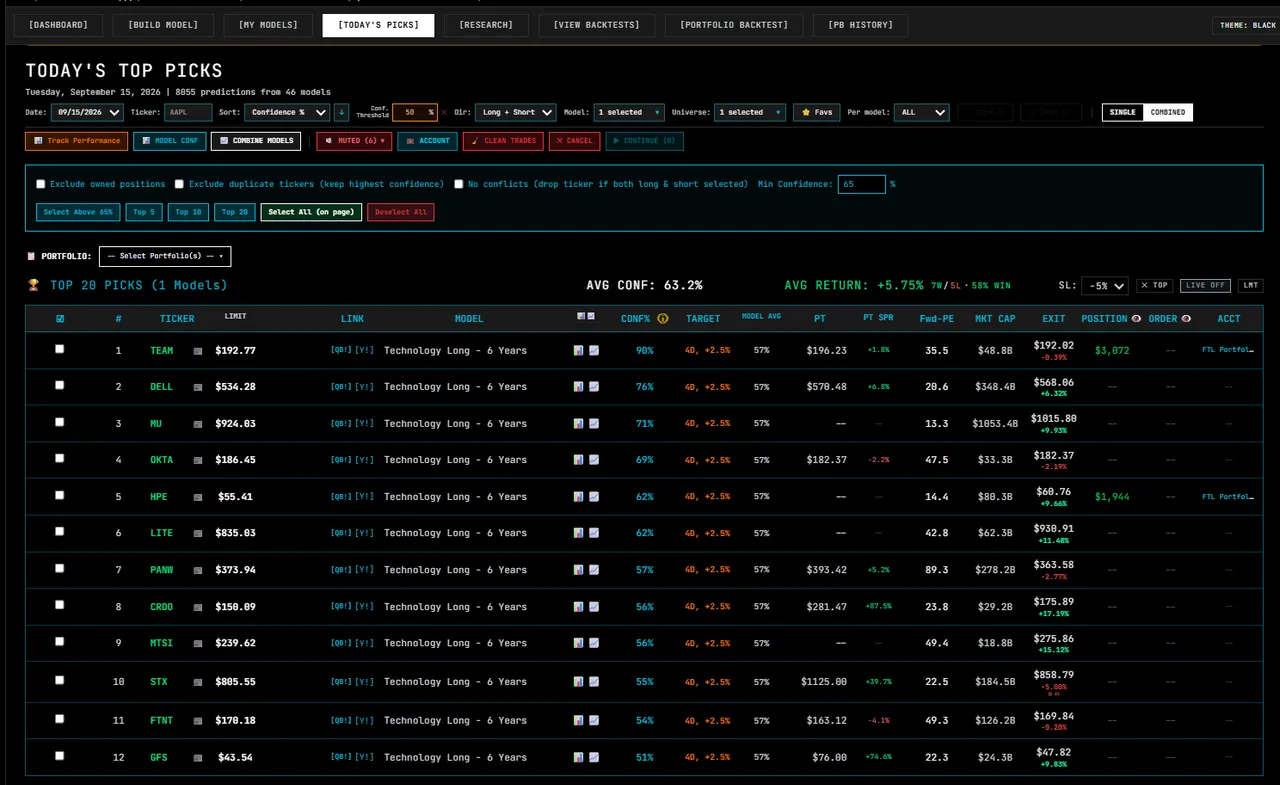Click the small card icon beside HPE ticker
Image resolution: width=1280 pixels, height=785 pixels.
198,497
